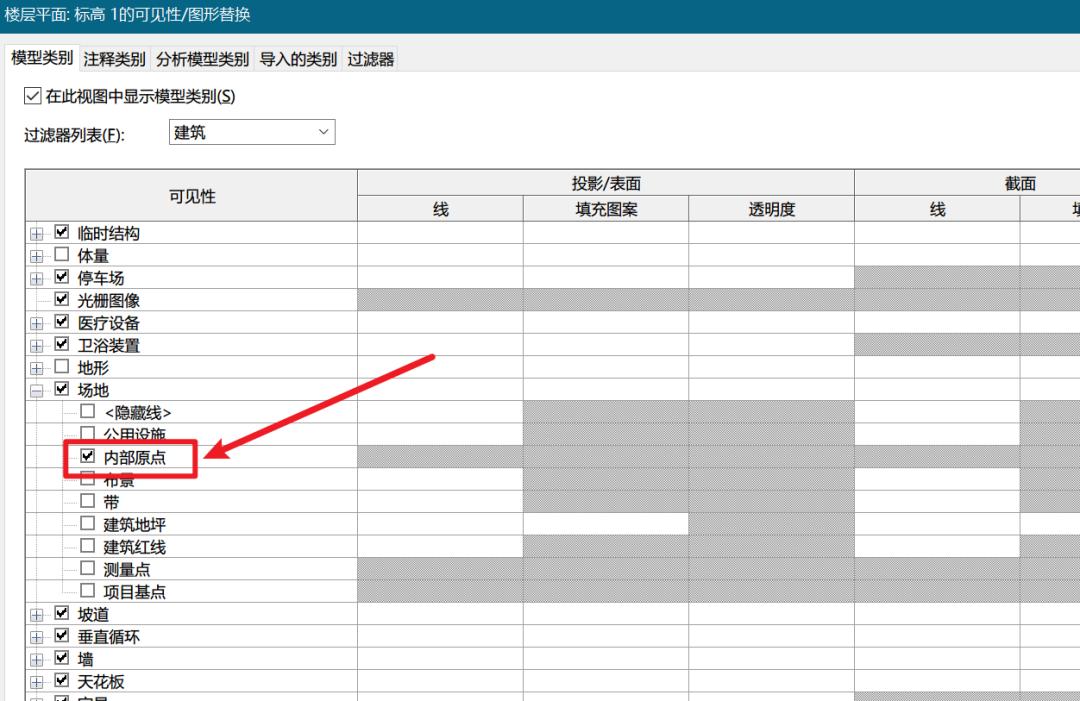
Task: Click the 投影/表面 column group header
Action: [x=606, y=183]
